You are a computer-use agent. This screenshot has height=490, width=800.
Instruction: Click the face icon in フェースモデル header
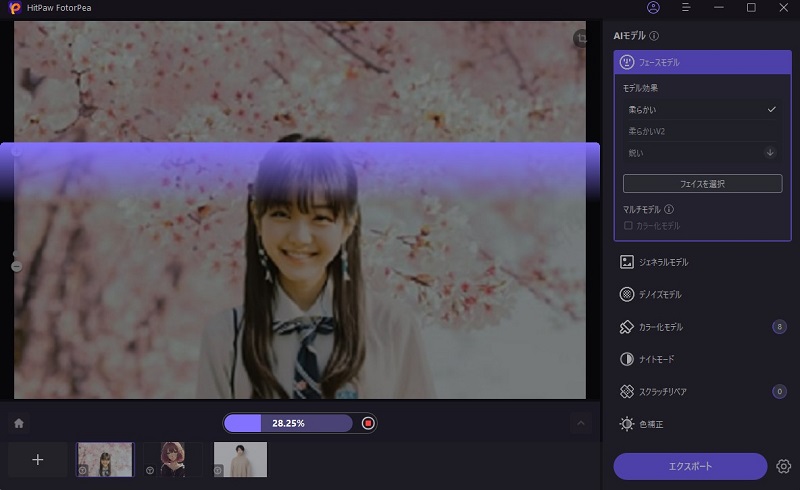[627, 62]
